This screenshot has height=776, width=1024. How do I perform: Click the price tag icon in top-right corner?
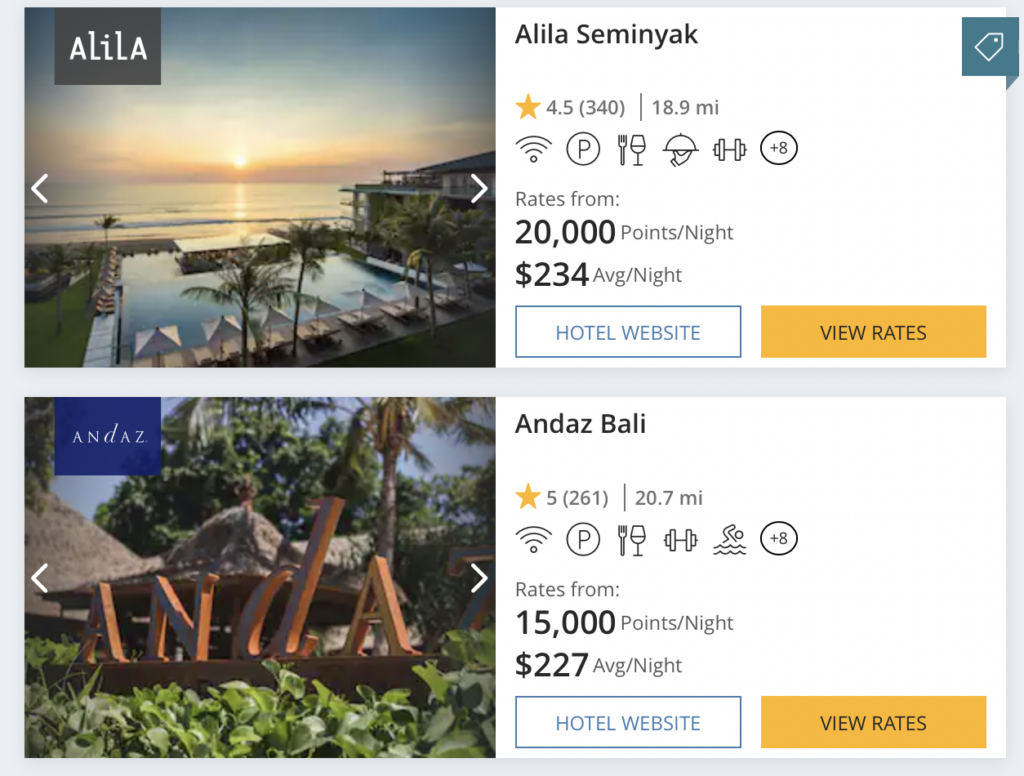click(987, 46)
